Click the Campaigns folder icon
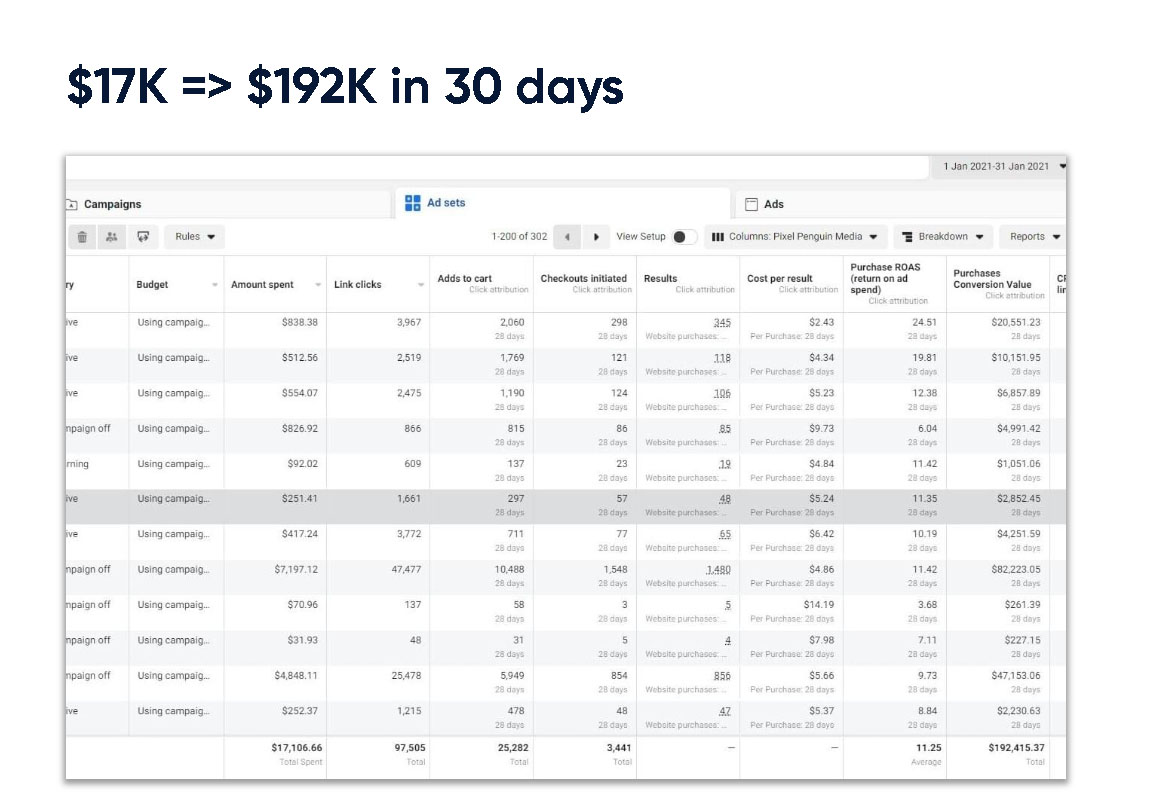Viewport: 1172px width, 812px height. click(71, 204)
